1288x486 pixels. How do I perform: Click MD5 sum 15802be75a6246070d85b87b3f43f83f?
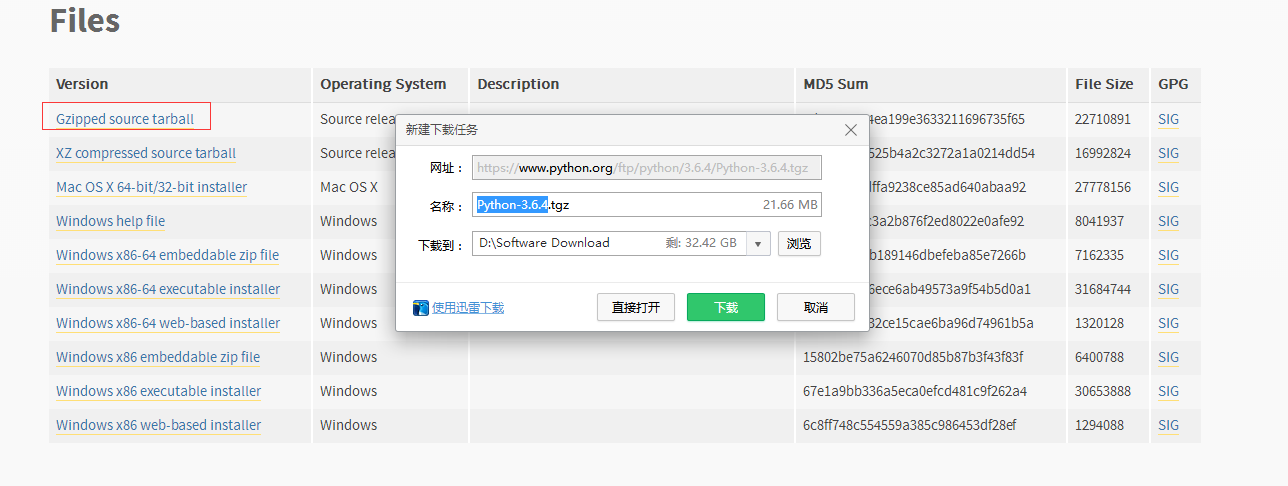point(913,357)
